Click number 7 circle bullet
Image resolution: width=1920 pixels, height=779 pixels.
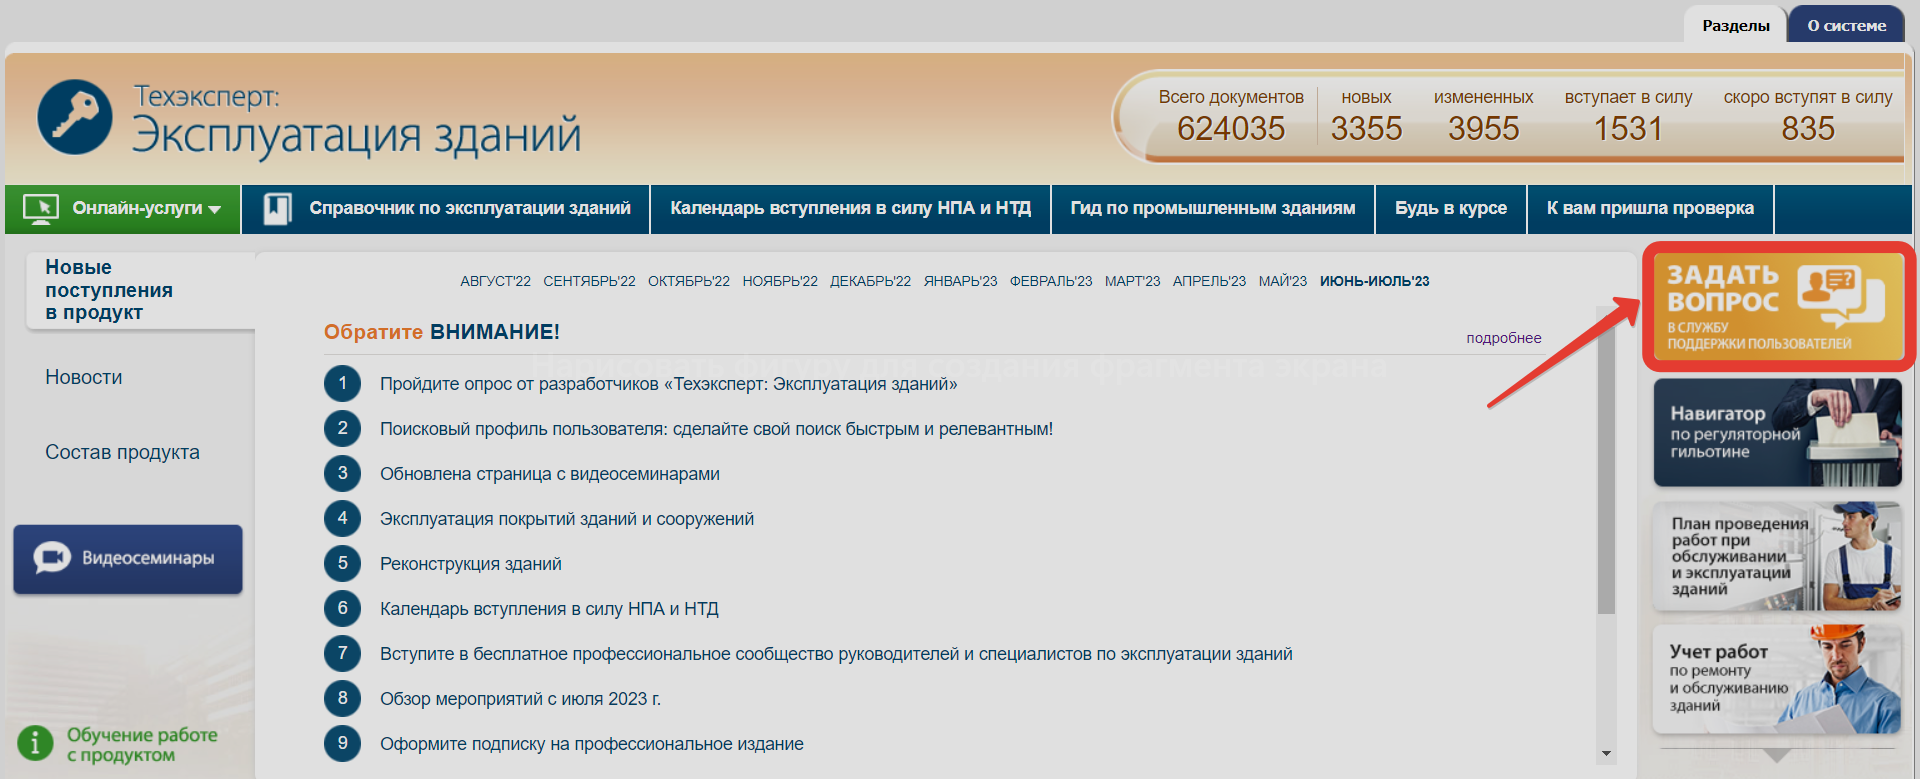342,653
